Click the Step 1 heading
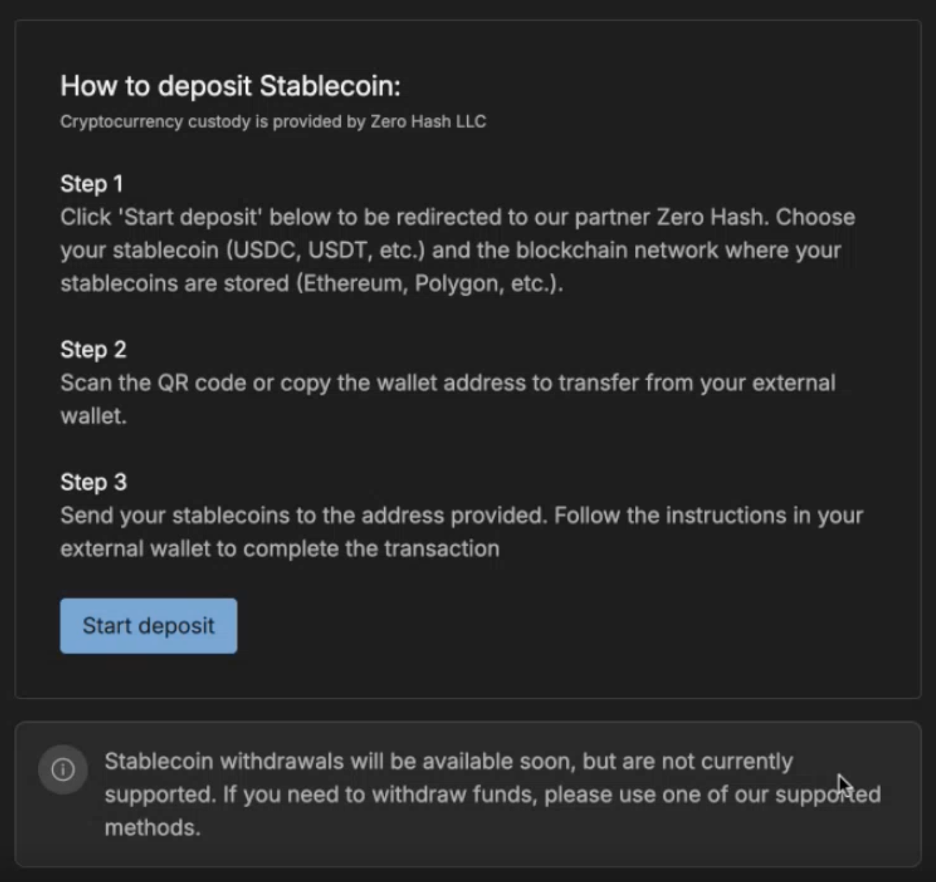 click(92, 184)
